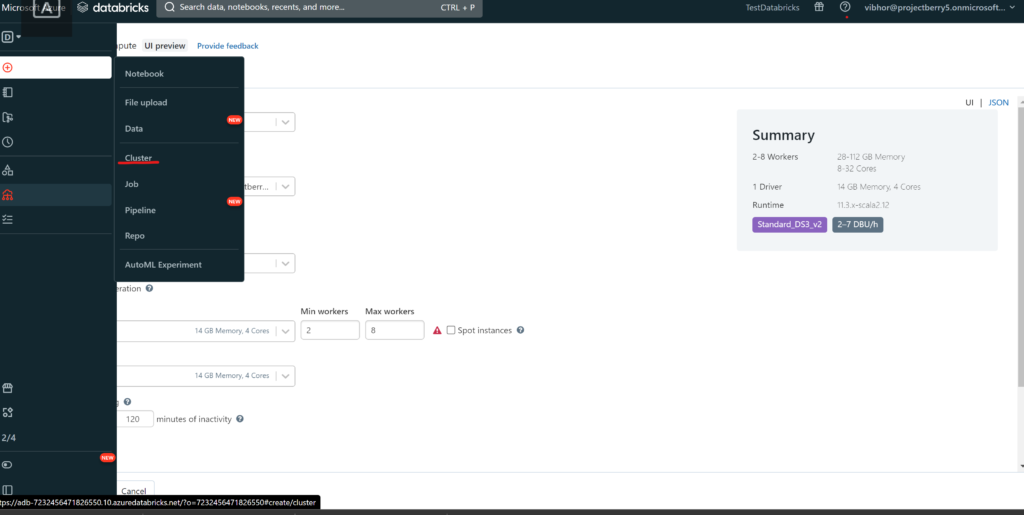Click the Provide feedback link
The height and width of the screenshot is (515, 1024).
pyautogui.click(x=228, y=46)
